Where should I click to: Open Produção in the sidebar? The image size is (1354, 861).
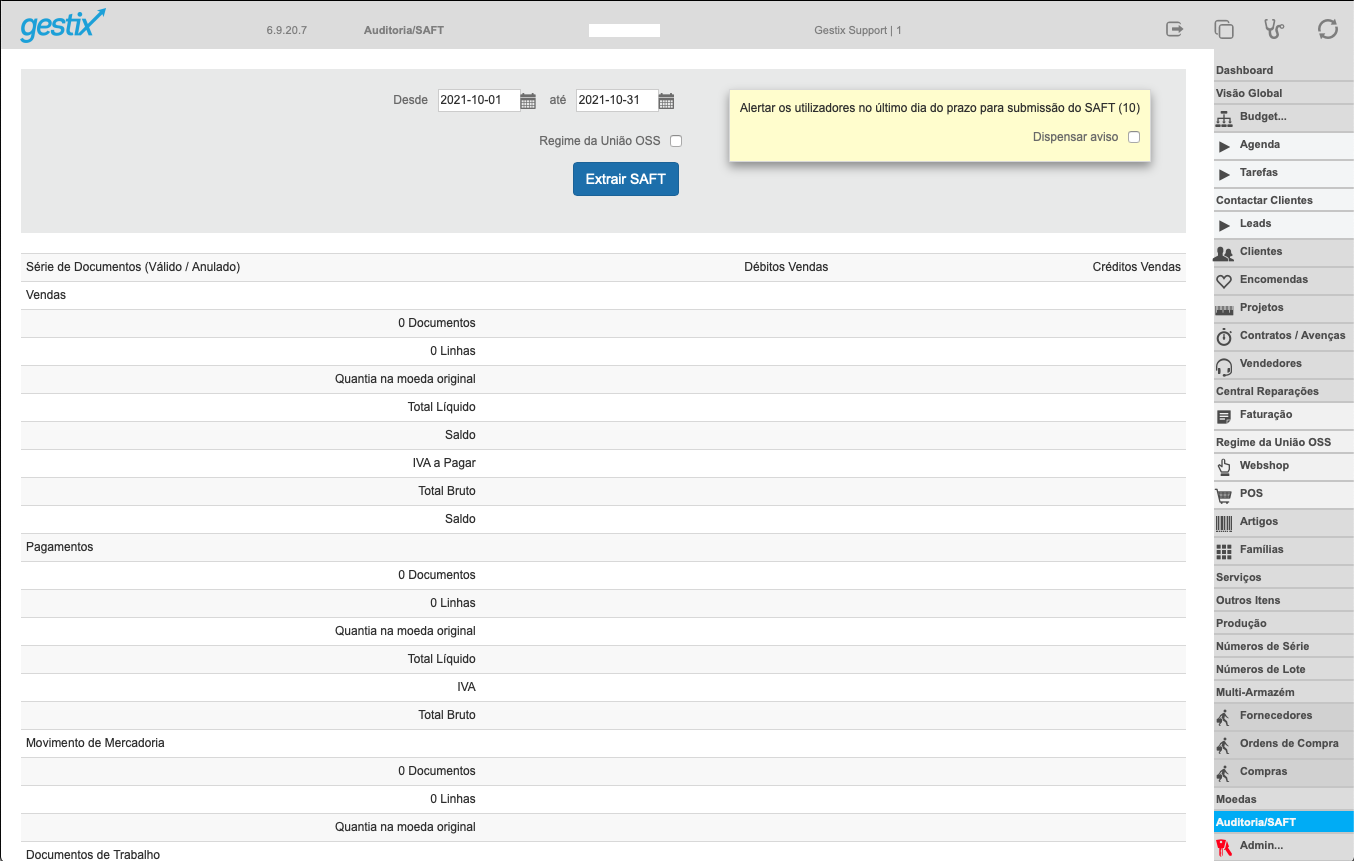click(x=1283, y=623)
